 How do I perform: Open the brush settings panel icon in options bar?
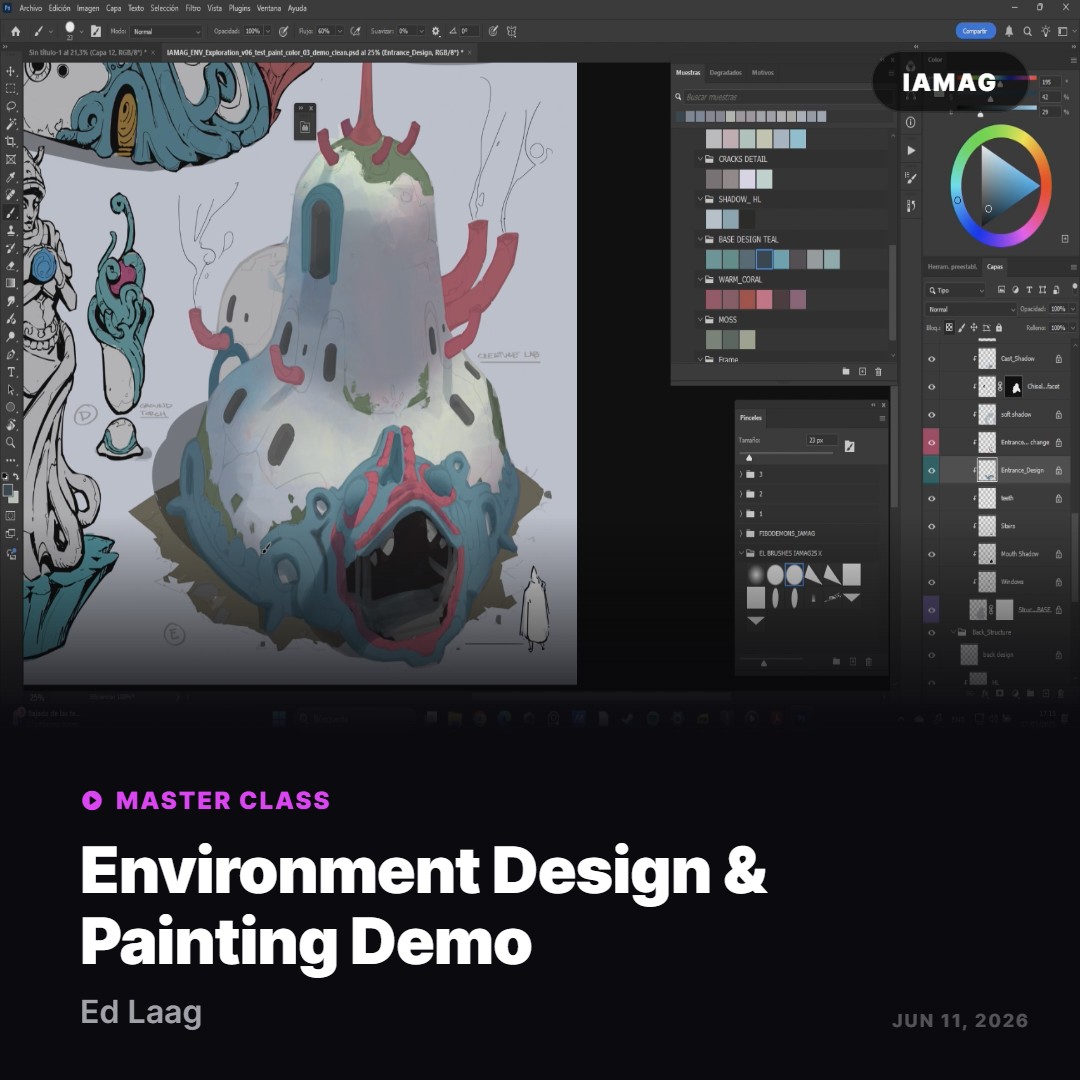96,31
